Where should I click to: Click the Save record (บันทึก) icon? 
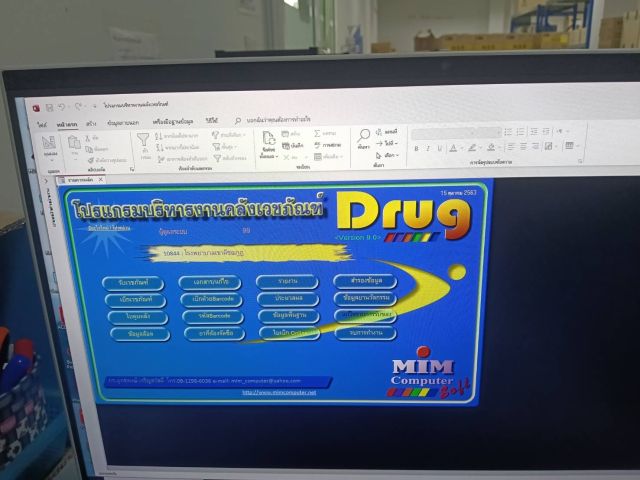286,146
